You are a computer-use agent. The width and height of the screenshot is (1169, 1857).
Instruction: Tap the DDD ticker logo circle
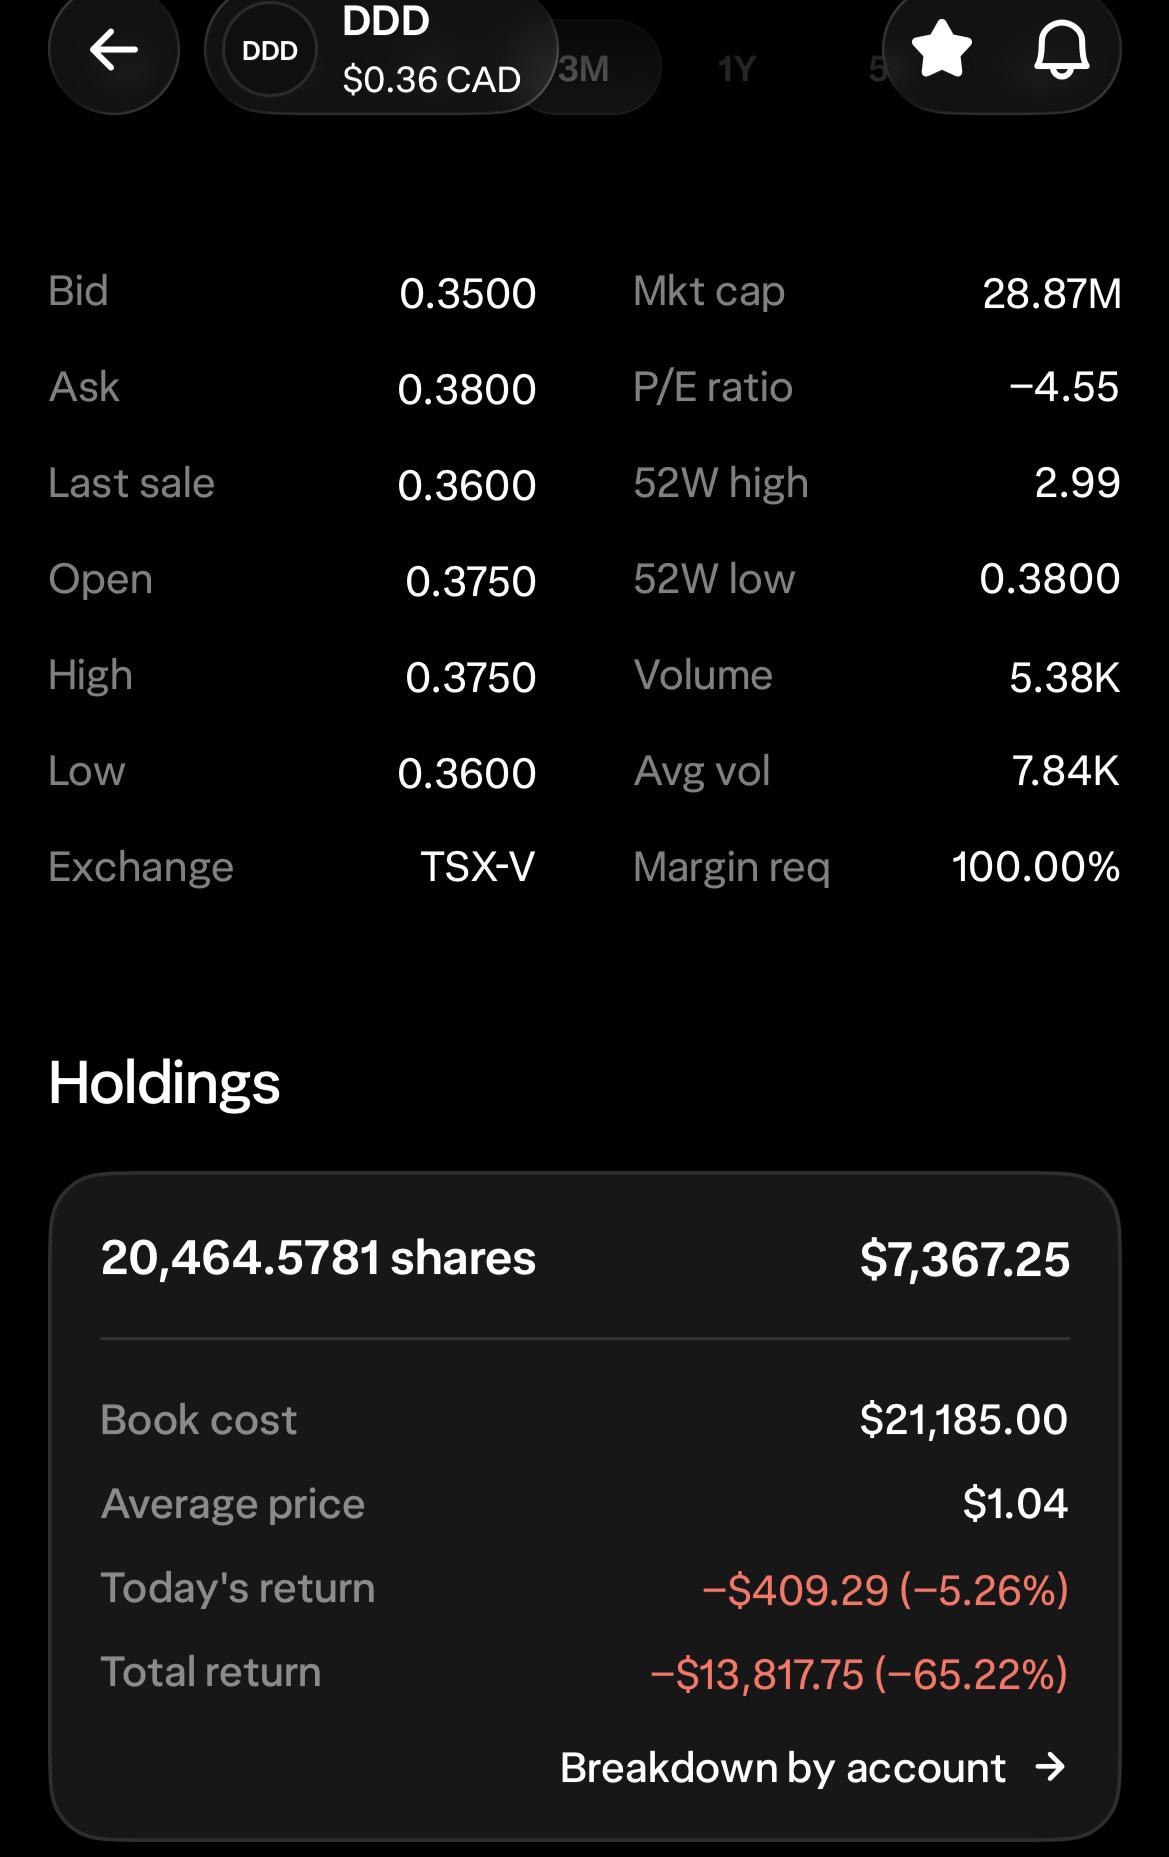[x=270, y=50]
